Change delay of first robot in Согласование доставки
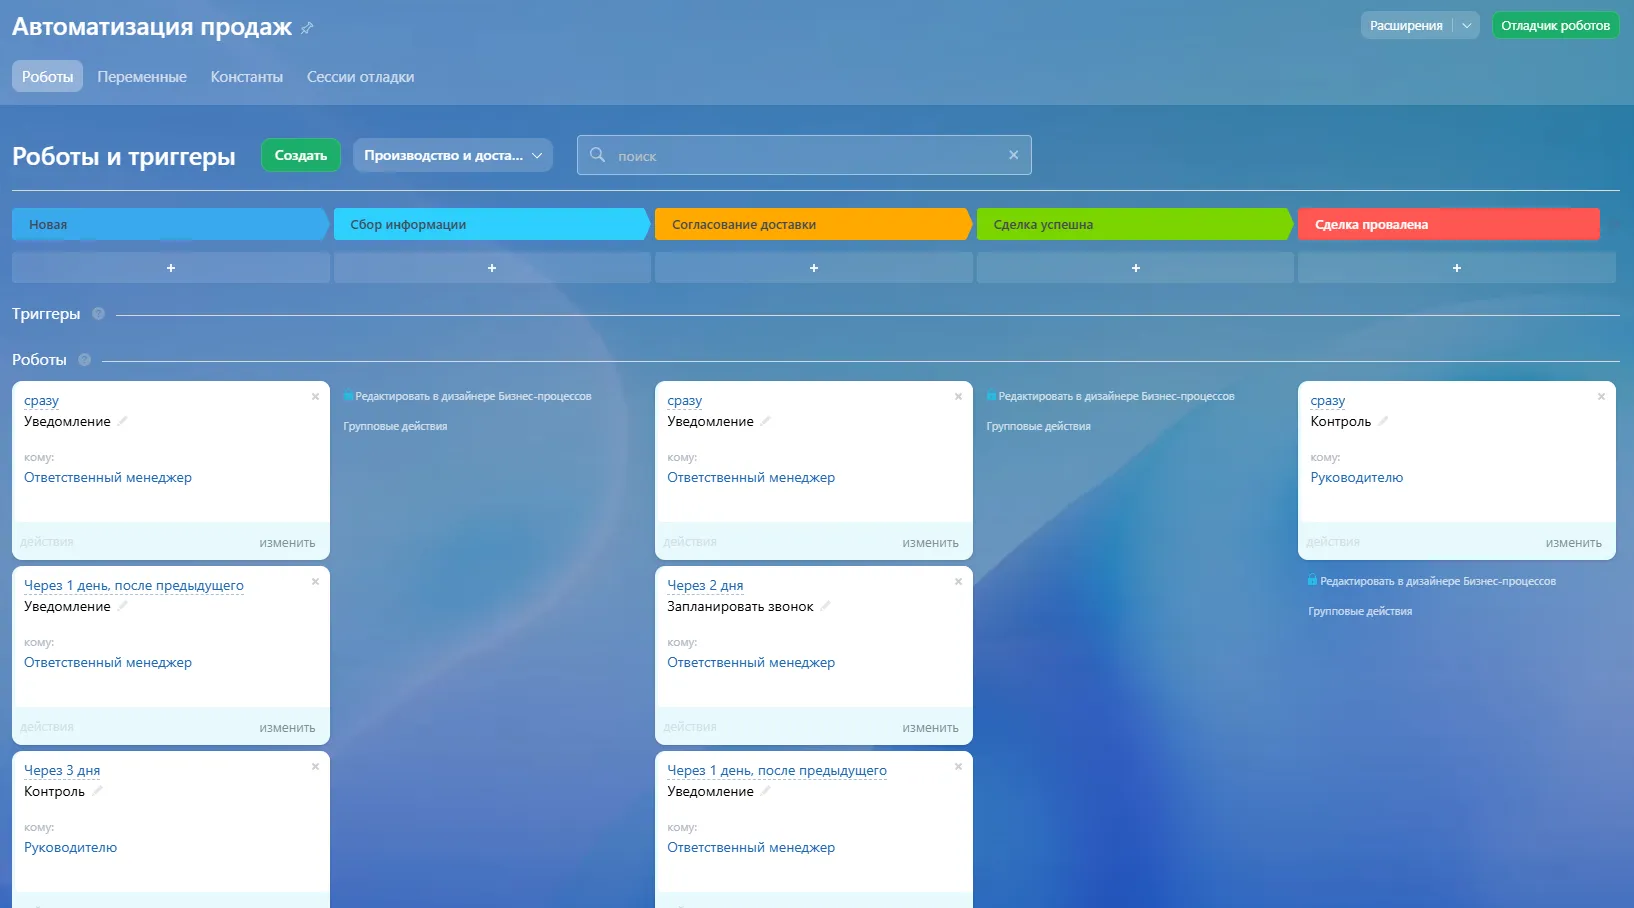This screenshot has width=1634, height=908. [685, 400]
